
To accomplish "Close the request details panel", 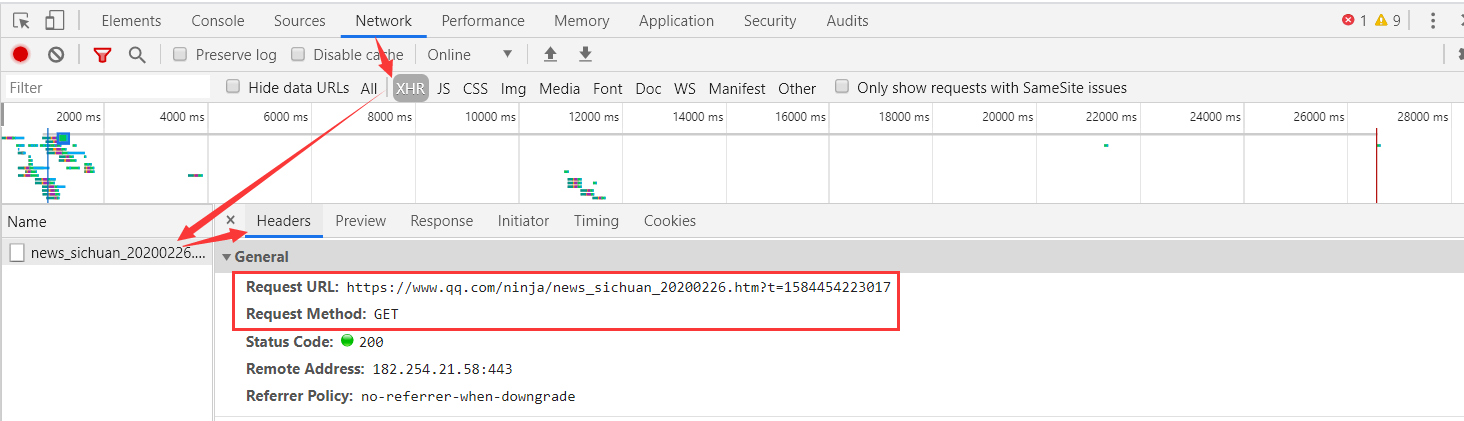I will (230, 220).
